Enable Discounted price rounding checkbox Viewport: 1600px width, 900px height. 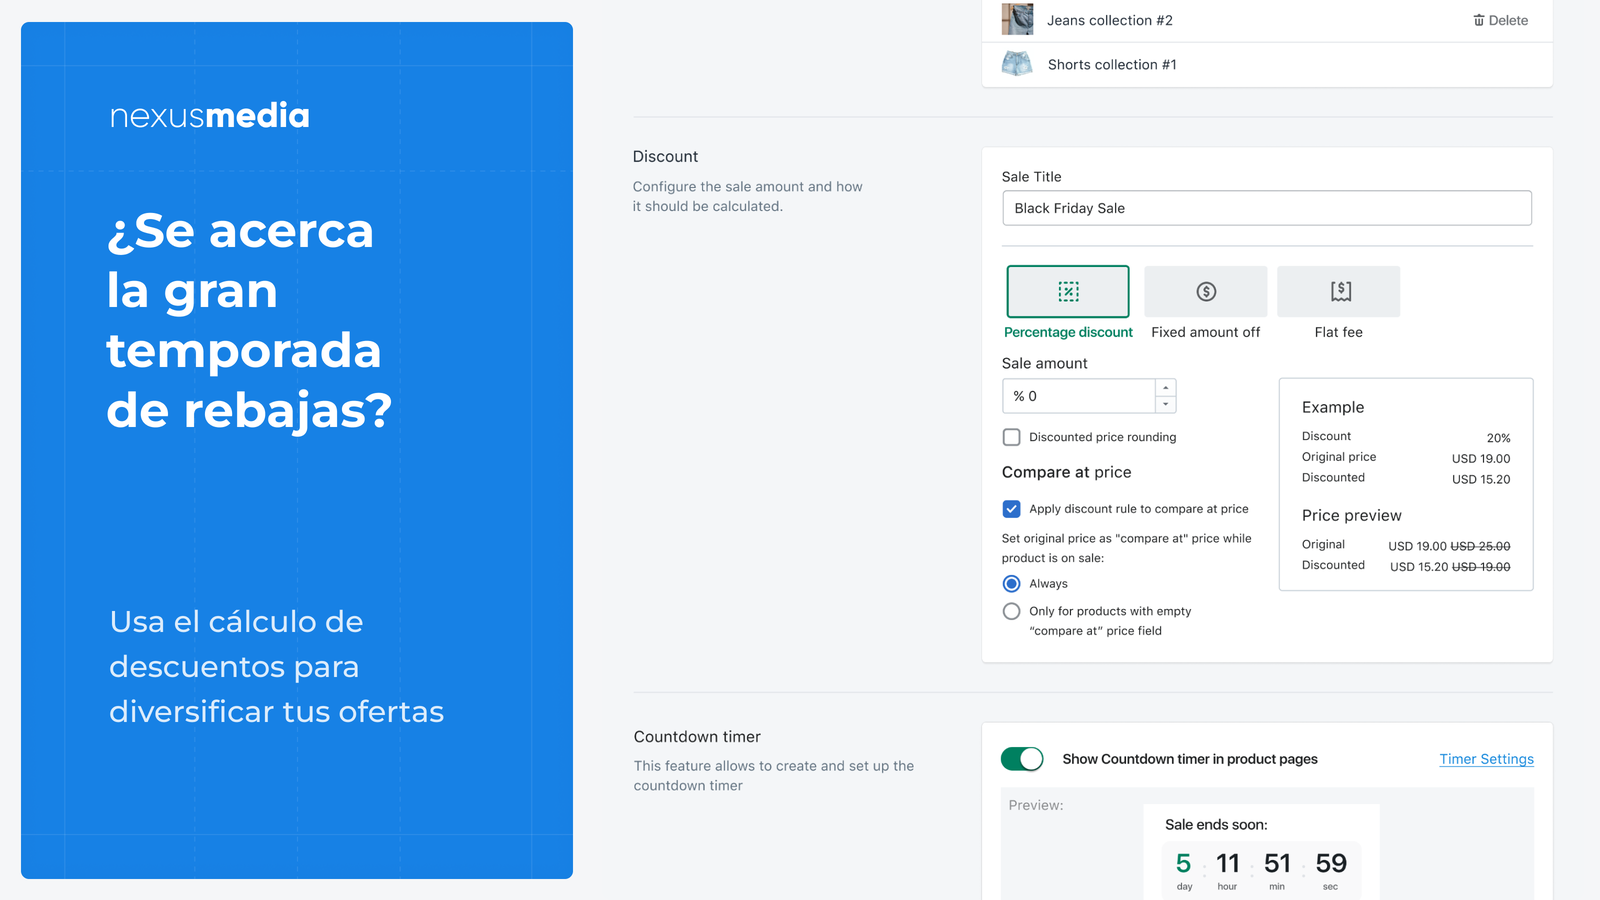tap(1012, 437)
